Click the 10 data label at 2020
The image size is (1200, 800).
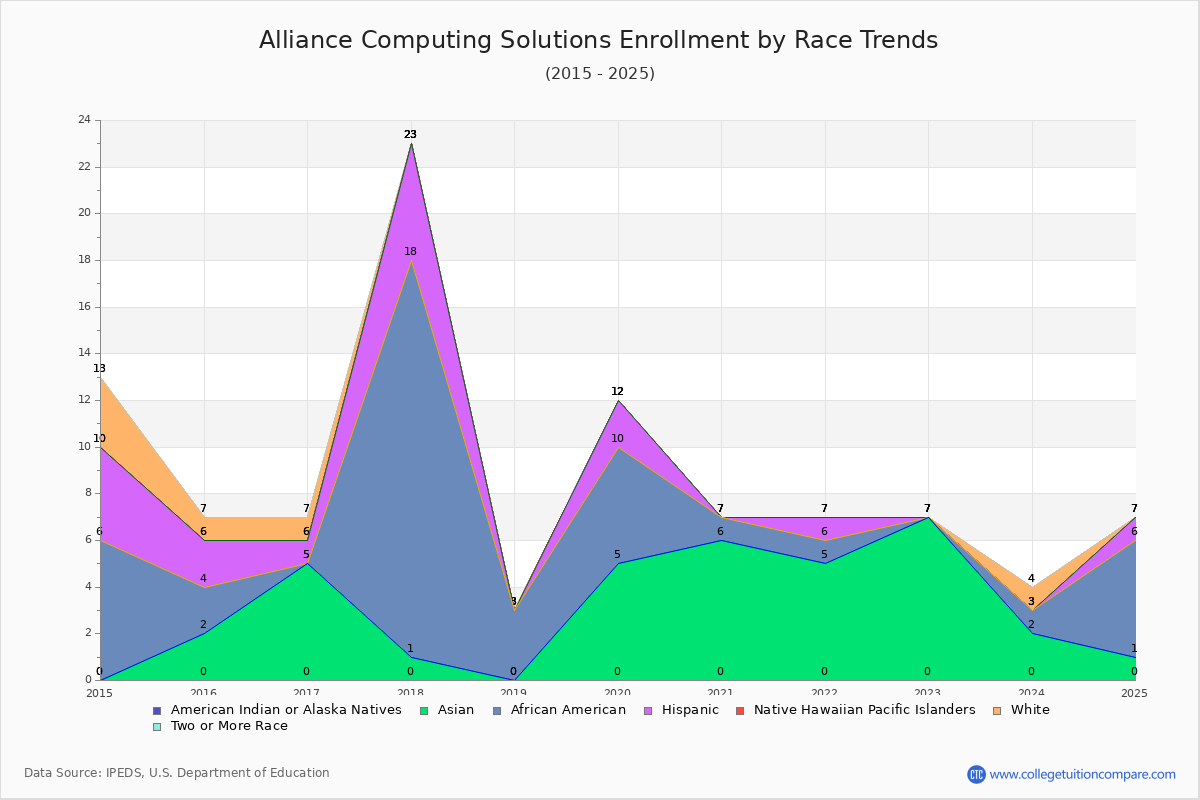click(617, 438)
